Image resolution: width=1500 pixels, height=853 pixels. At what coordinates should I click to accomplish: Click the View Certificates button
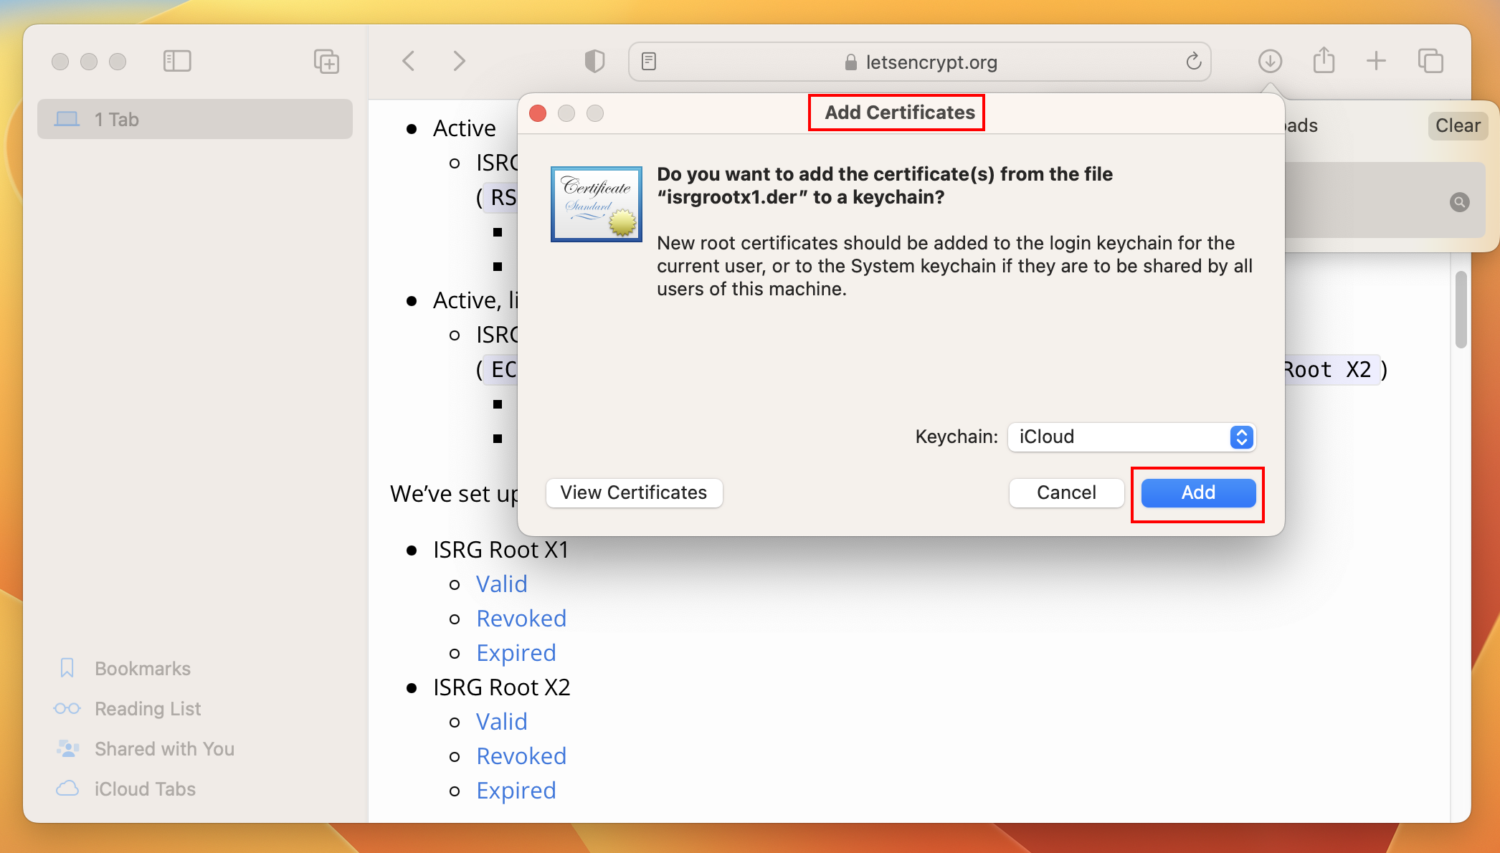(634, 493)
